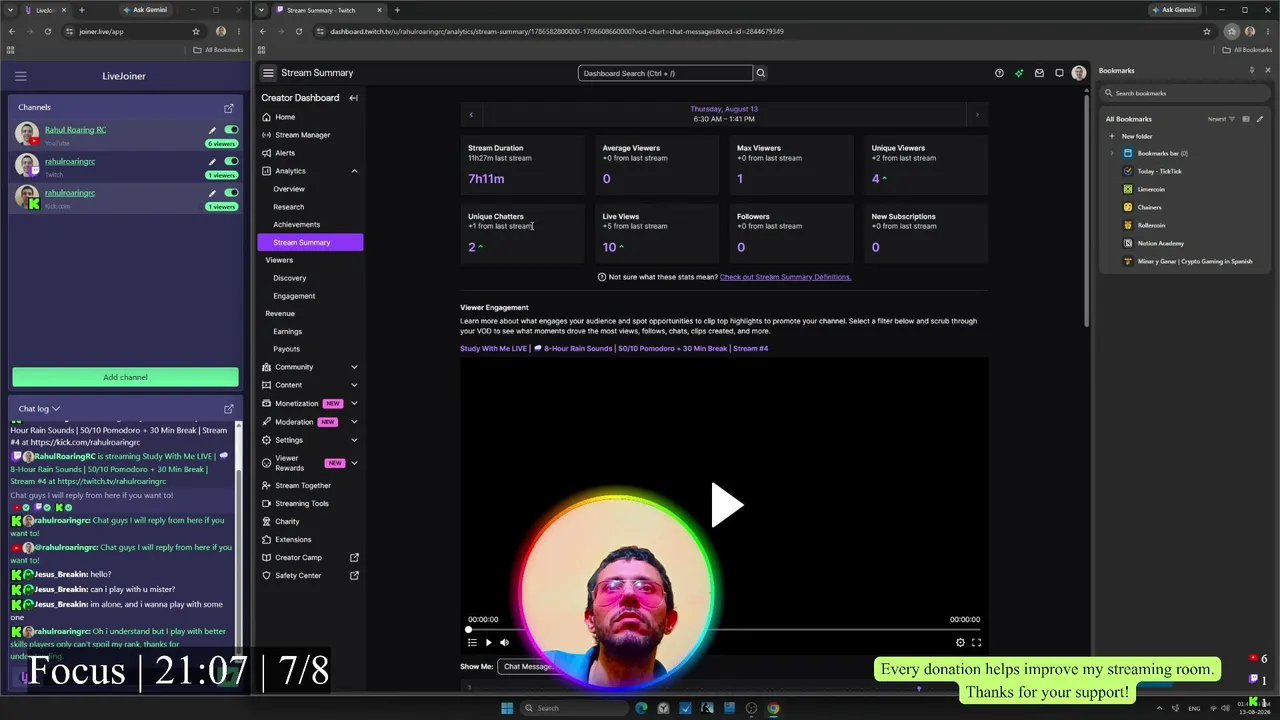Toggle the Twitch channel switch in LiveJoiner
1280x720 pixels.
[231, 161]
